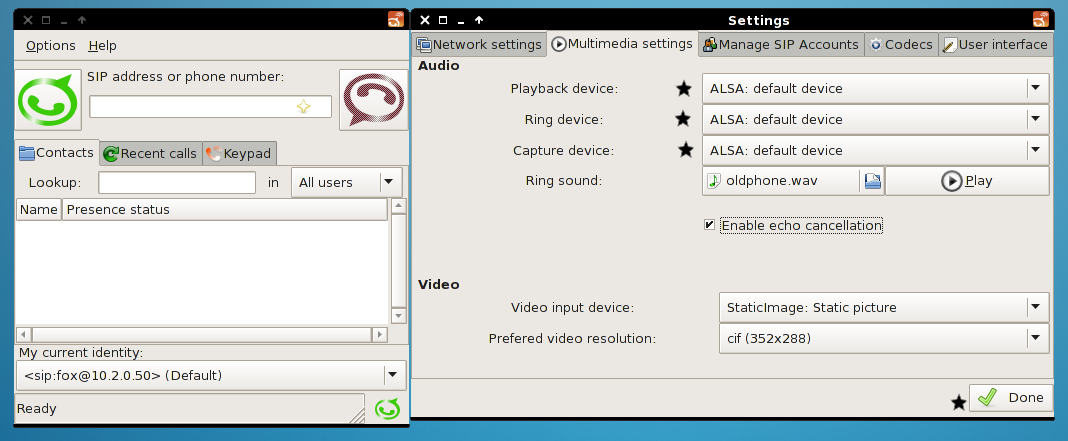Click the green status icon in status bar
This screenshot has width=1068, height=441.
pyautogui.click(x=386, y=408)
